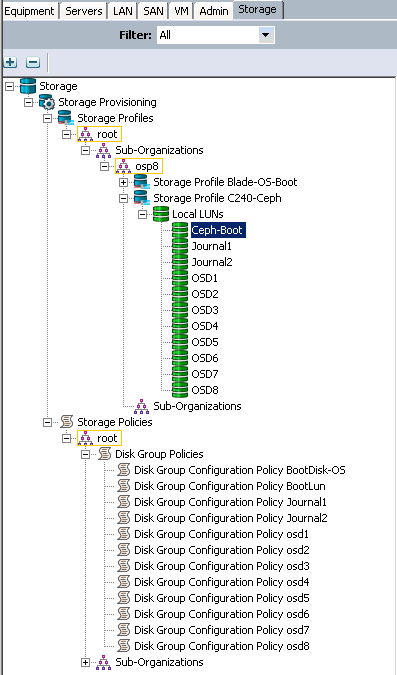Select the Storage Provisioning label
The width and height of the screenshot is (397, 675).
[107, 102]
